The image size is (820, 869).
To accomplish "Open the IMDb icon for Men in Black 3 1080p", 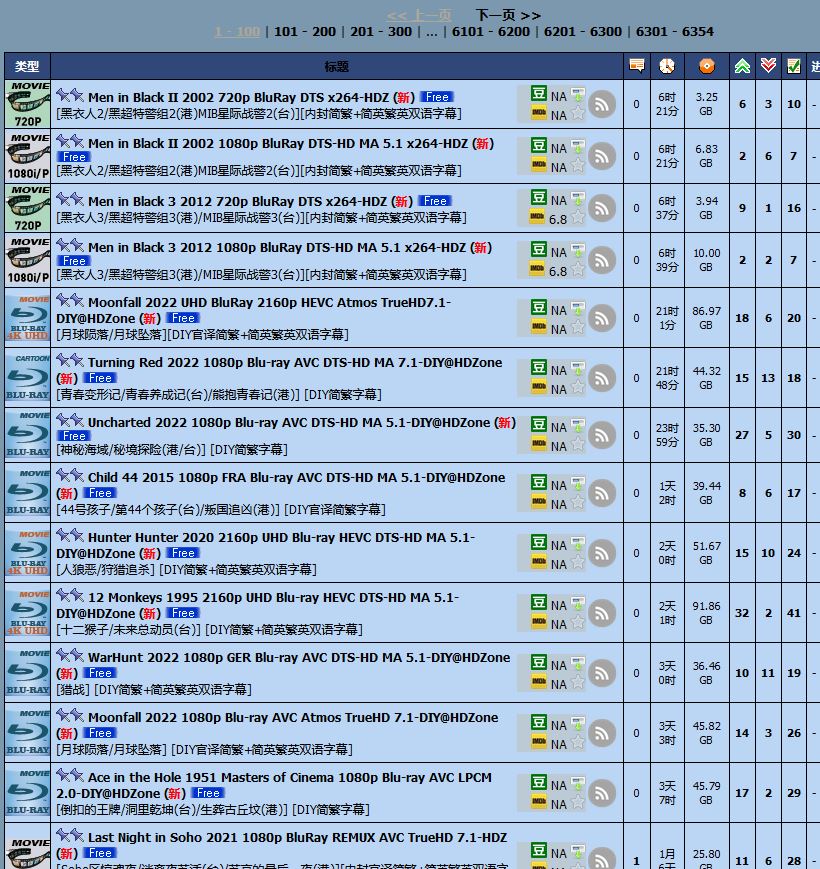I will [537, 269].
